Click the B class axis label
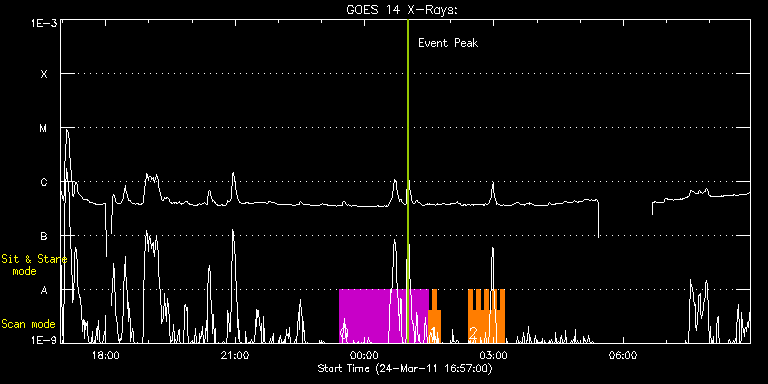 [44, 236]
